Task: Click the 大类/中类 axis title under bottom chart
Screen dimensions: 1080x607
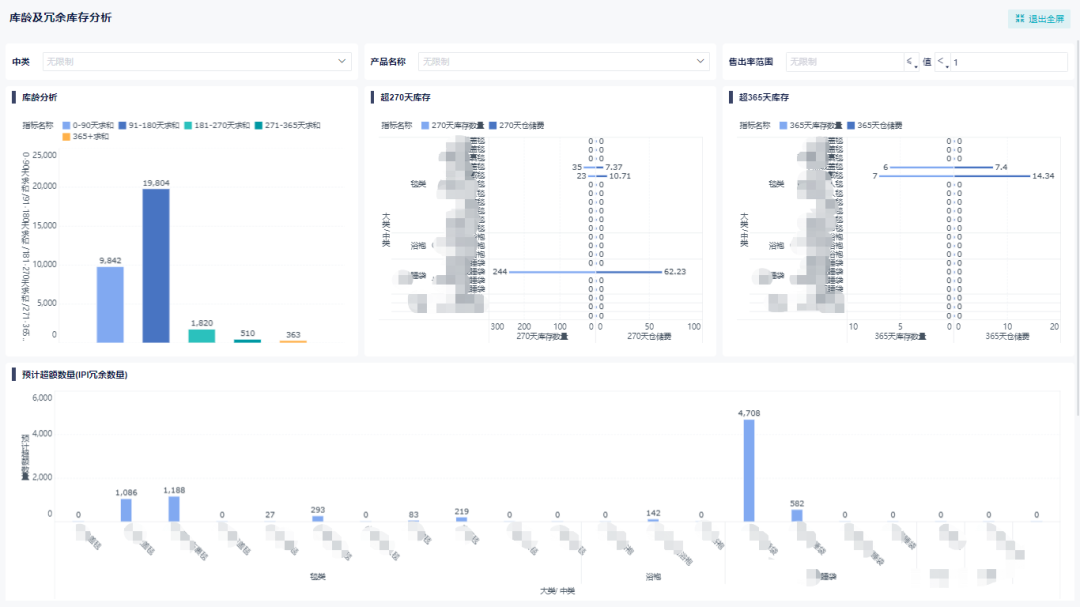Action: [x=557, y=590]
